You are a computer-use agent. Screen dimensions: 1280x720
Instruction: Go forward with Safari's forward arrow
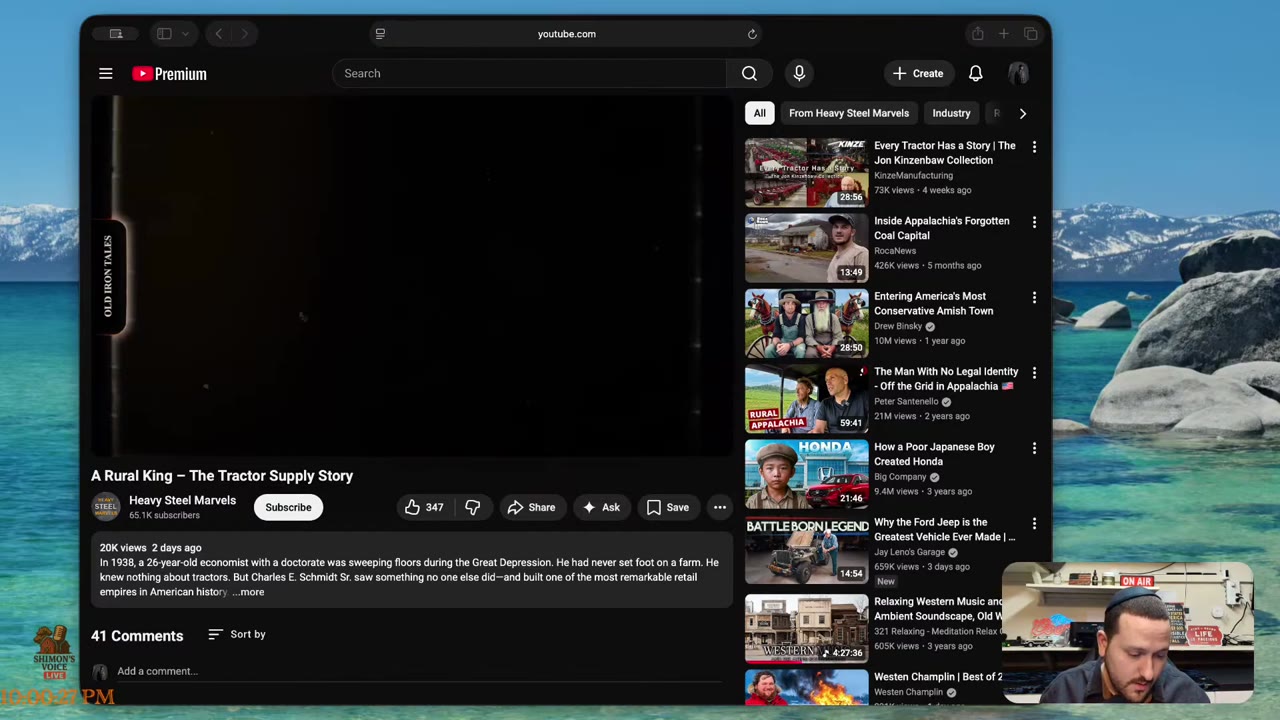tap(244, 34)
